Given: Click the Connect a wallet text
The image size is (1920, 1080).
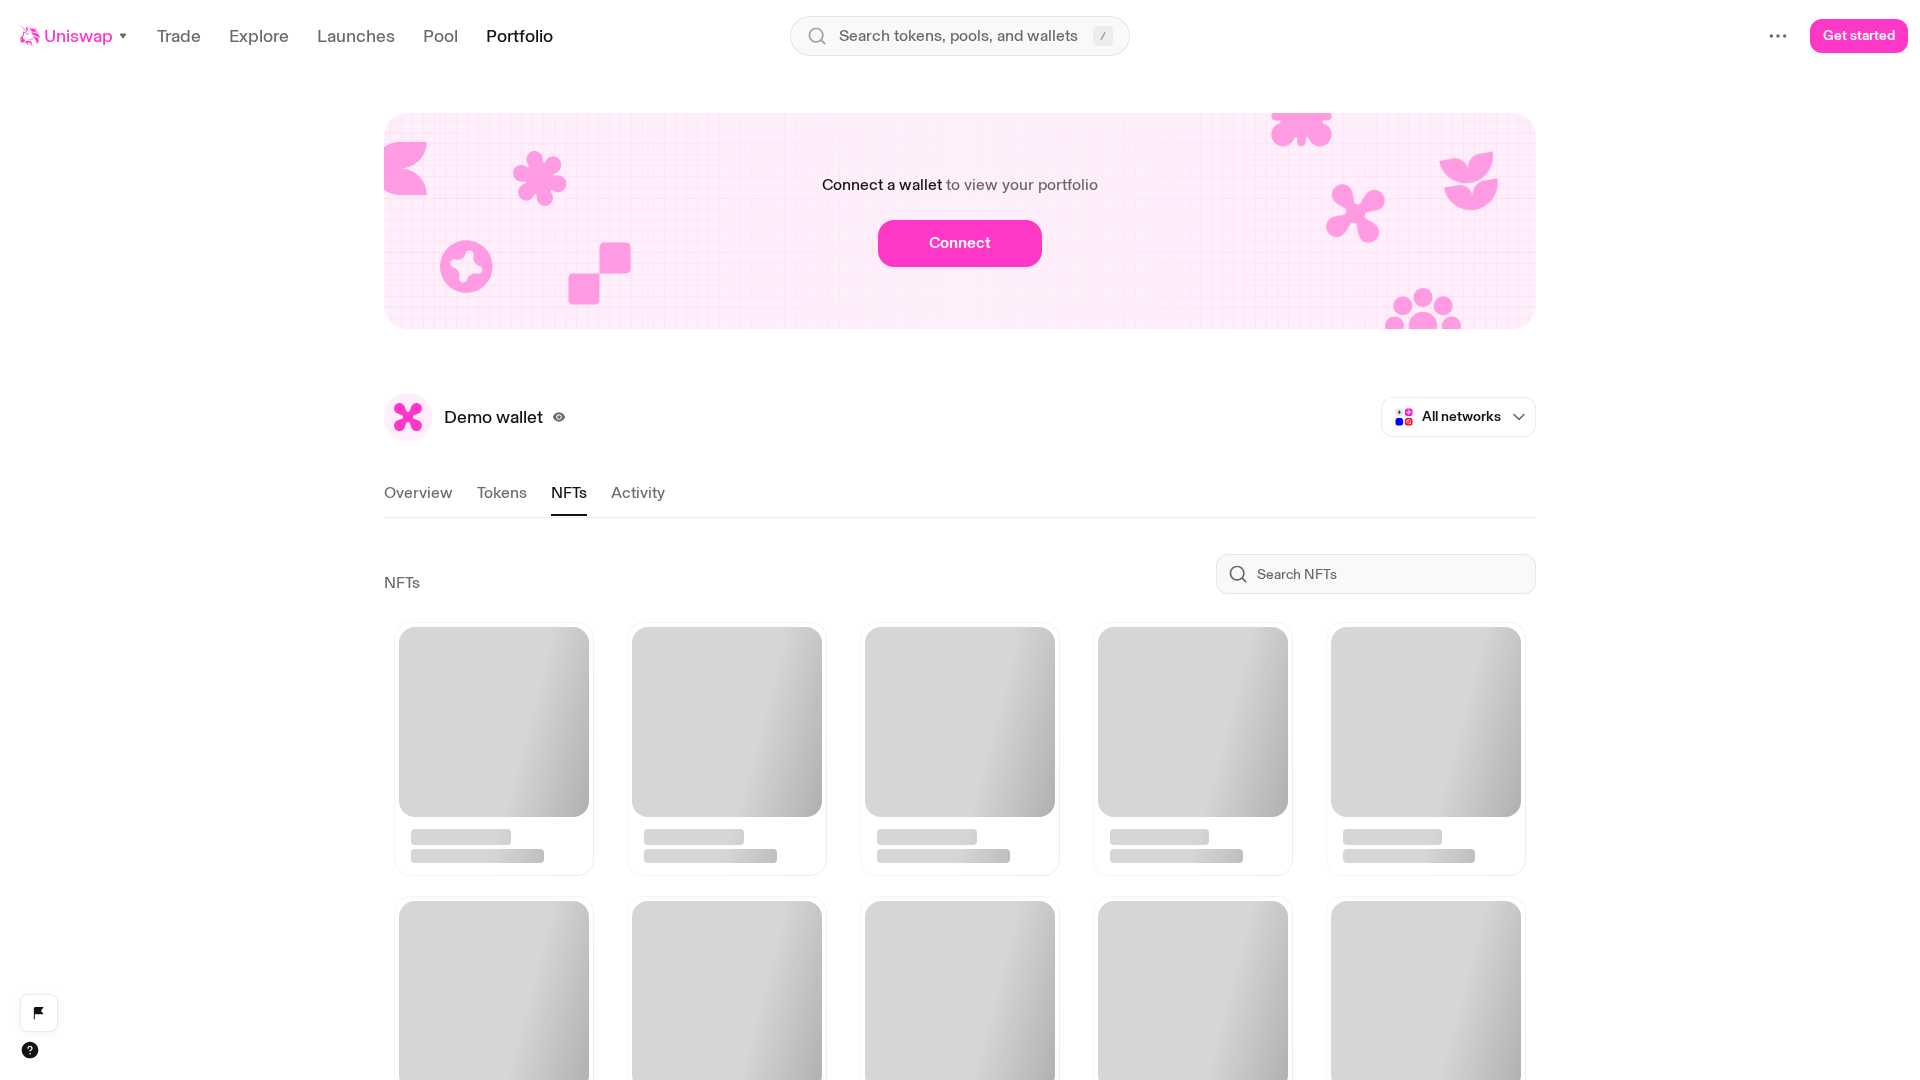Looking at the screenshot, I should click(882, 185).
